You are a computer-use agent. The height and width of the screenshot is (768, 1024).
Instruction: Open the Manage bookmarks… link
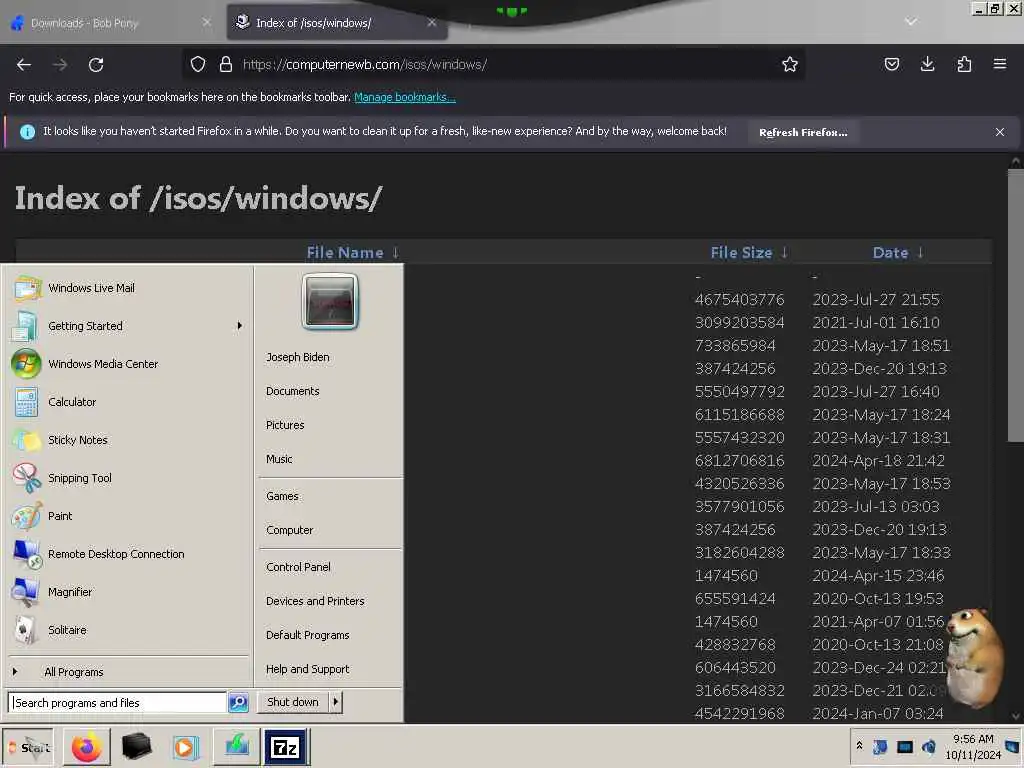click(405, 97)
